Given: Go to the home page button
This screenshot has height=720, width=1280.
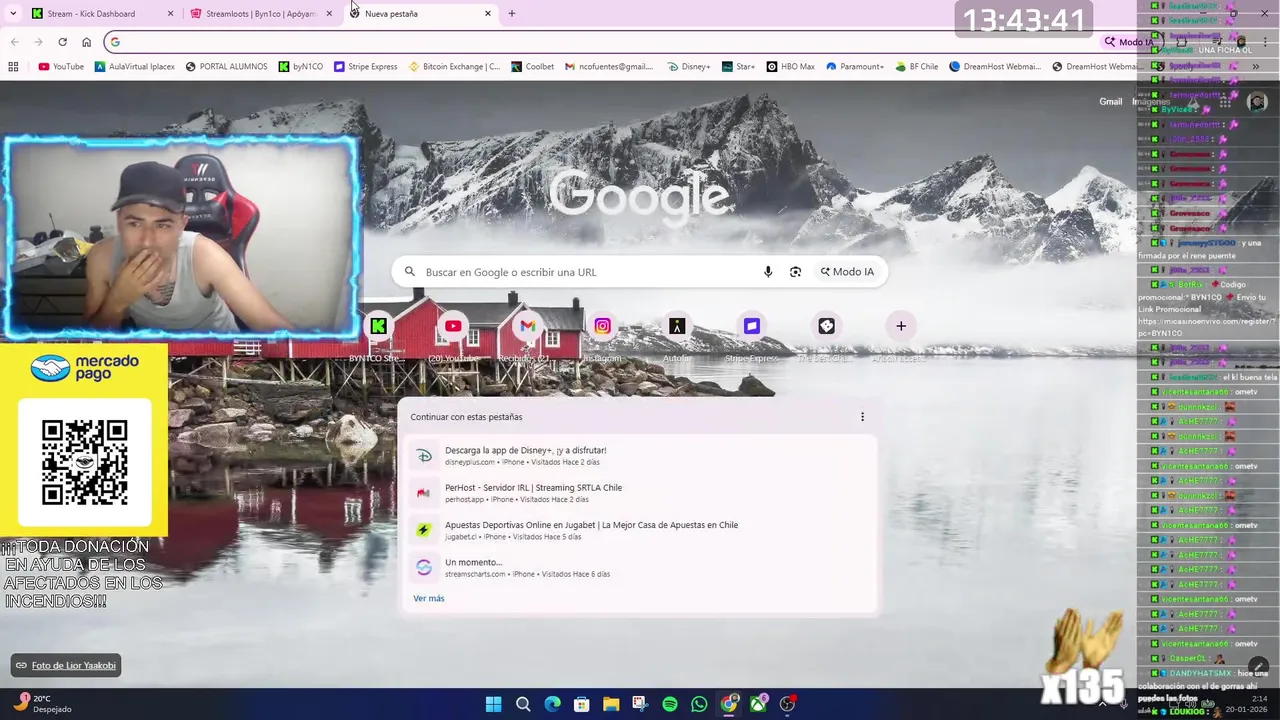Looking at the screenshot, I should click(86, 42).
